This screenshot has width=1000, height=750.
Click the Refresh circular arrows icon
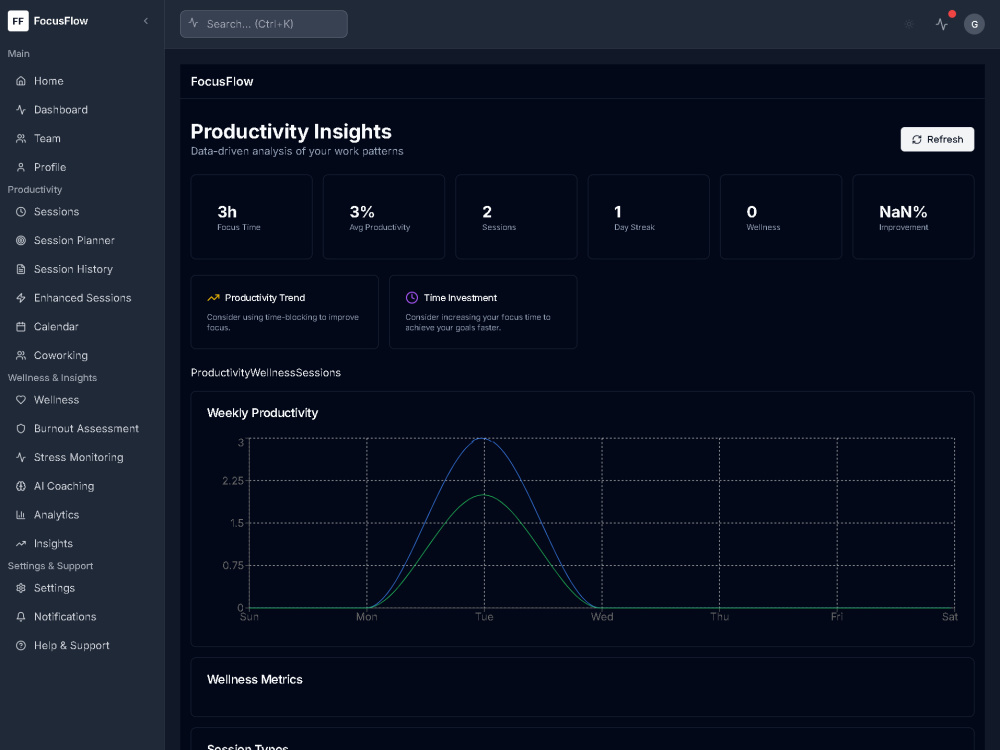coord(916,139)
